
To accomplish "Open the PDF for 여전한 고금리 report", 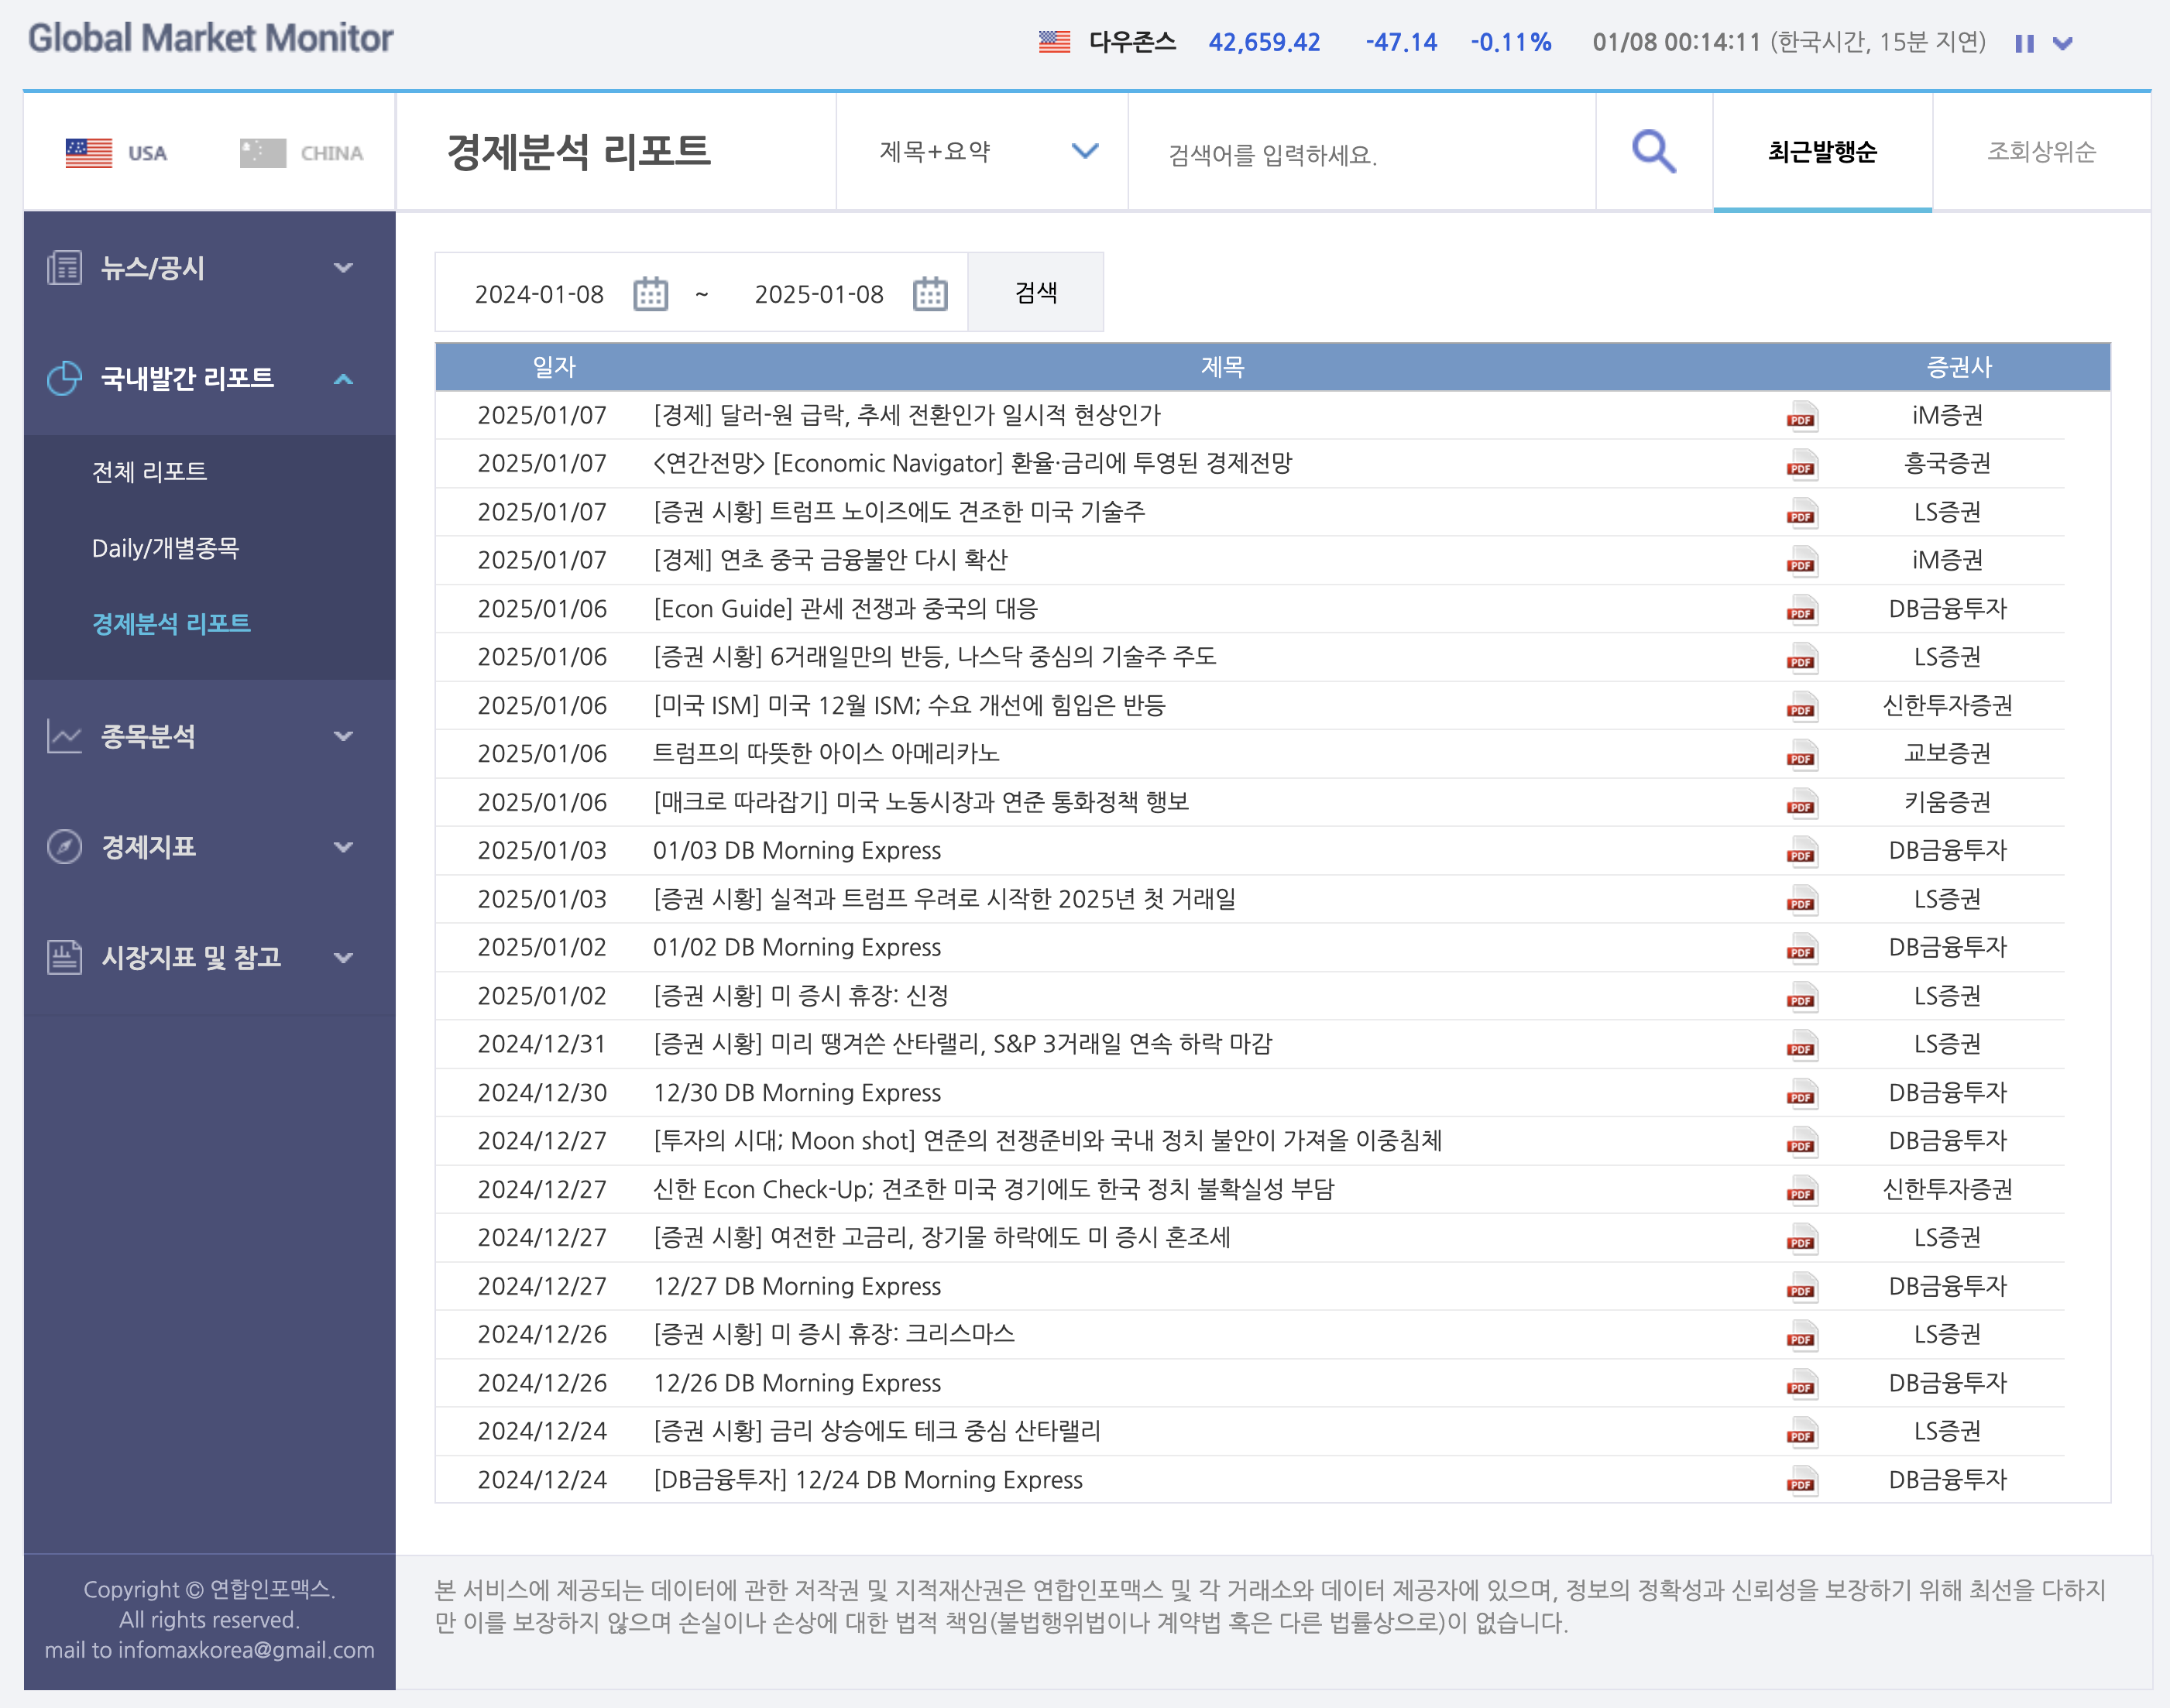I will (1802, 1239).
